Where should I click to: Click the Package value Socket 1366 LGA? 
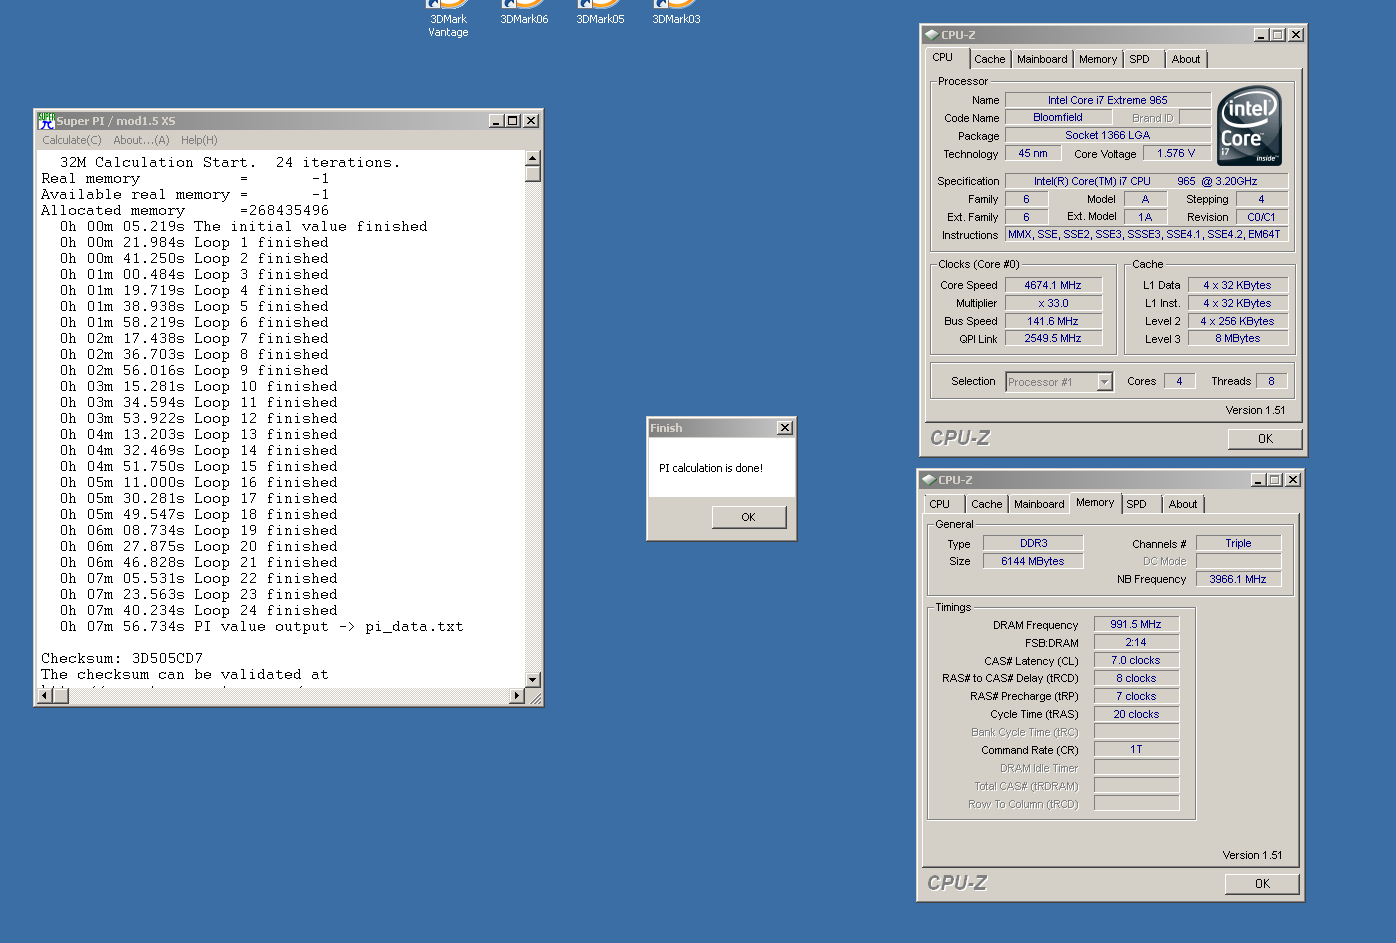pos(1108,135)
